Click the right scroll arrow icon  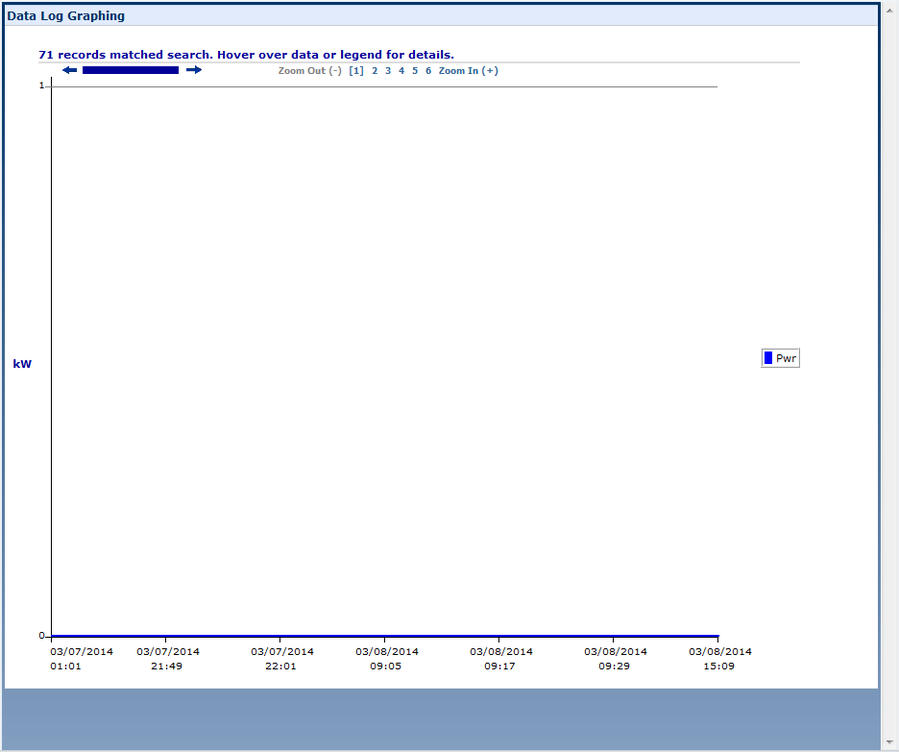click(x=194, y=70)
